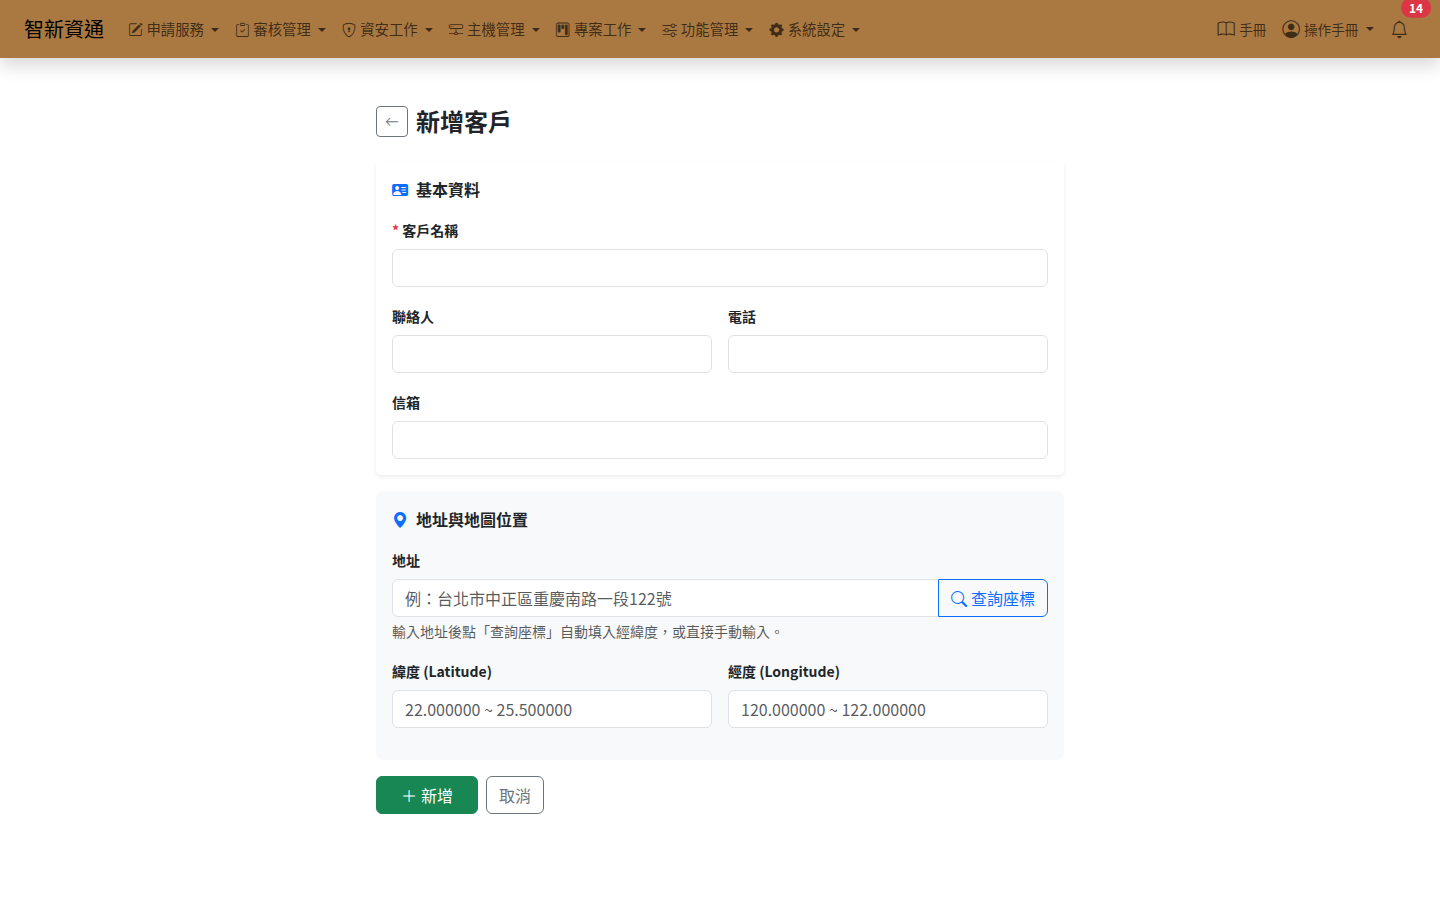Click the address helper text about 查詢座標
1440x922 pixels.
pos(587,632)
